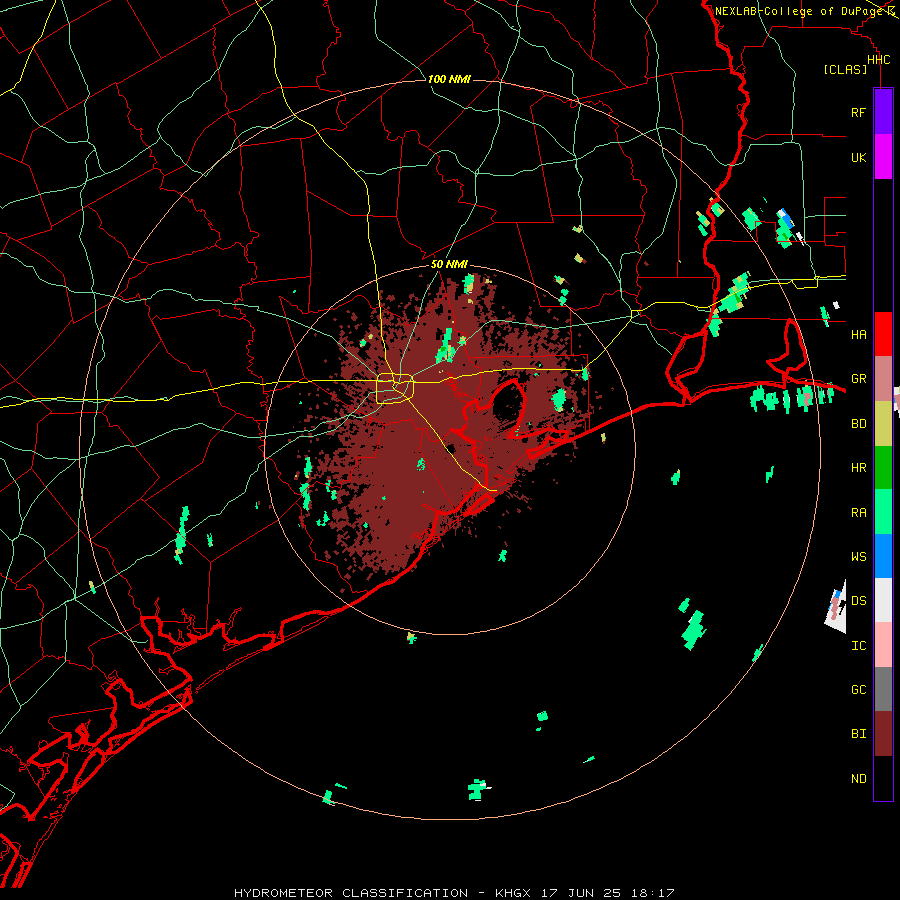Image resolution: width=900 pixels, height=900 pixels.
Task: Click the HHC product code label
Action: (878, 60)
